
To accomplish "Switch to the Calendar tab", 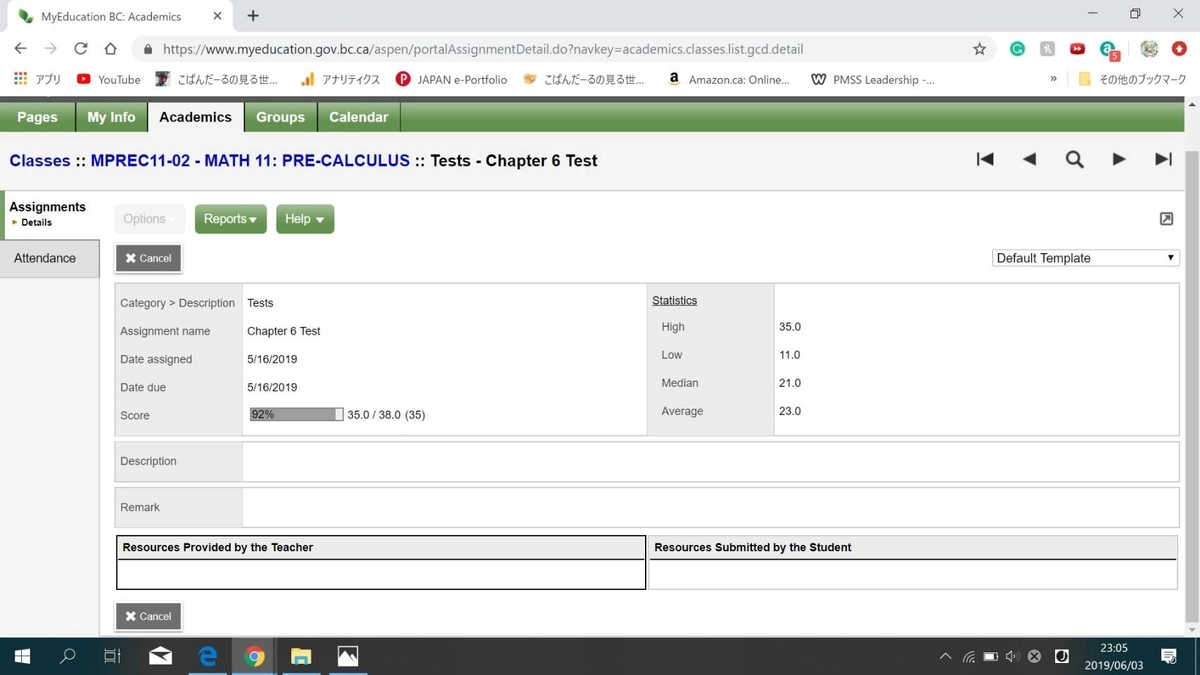I will (358, 117).
